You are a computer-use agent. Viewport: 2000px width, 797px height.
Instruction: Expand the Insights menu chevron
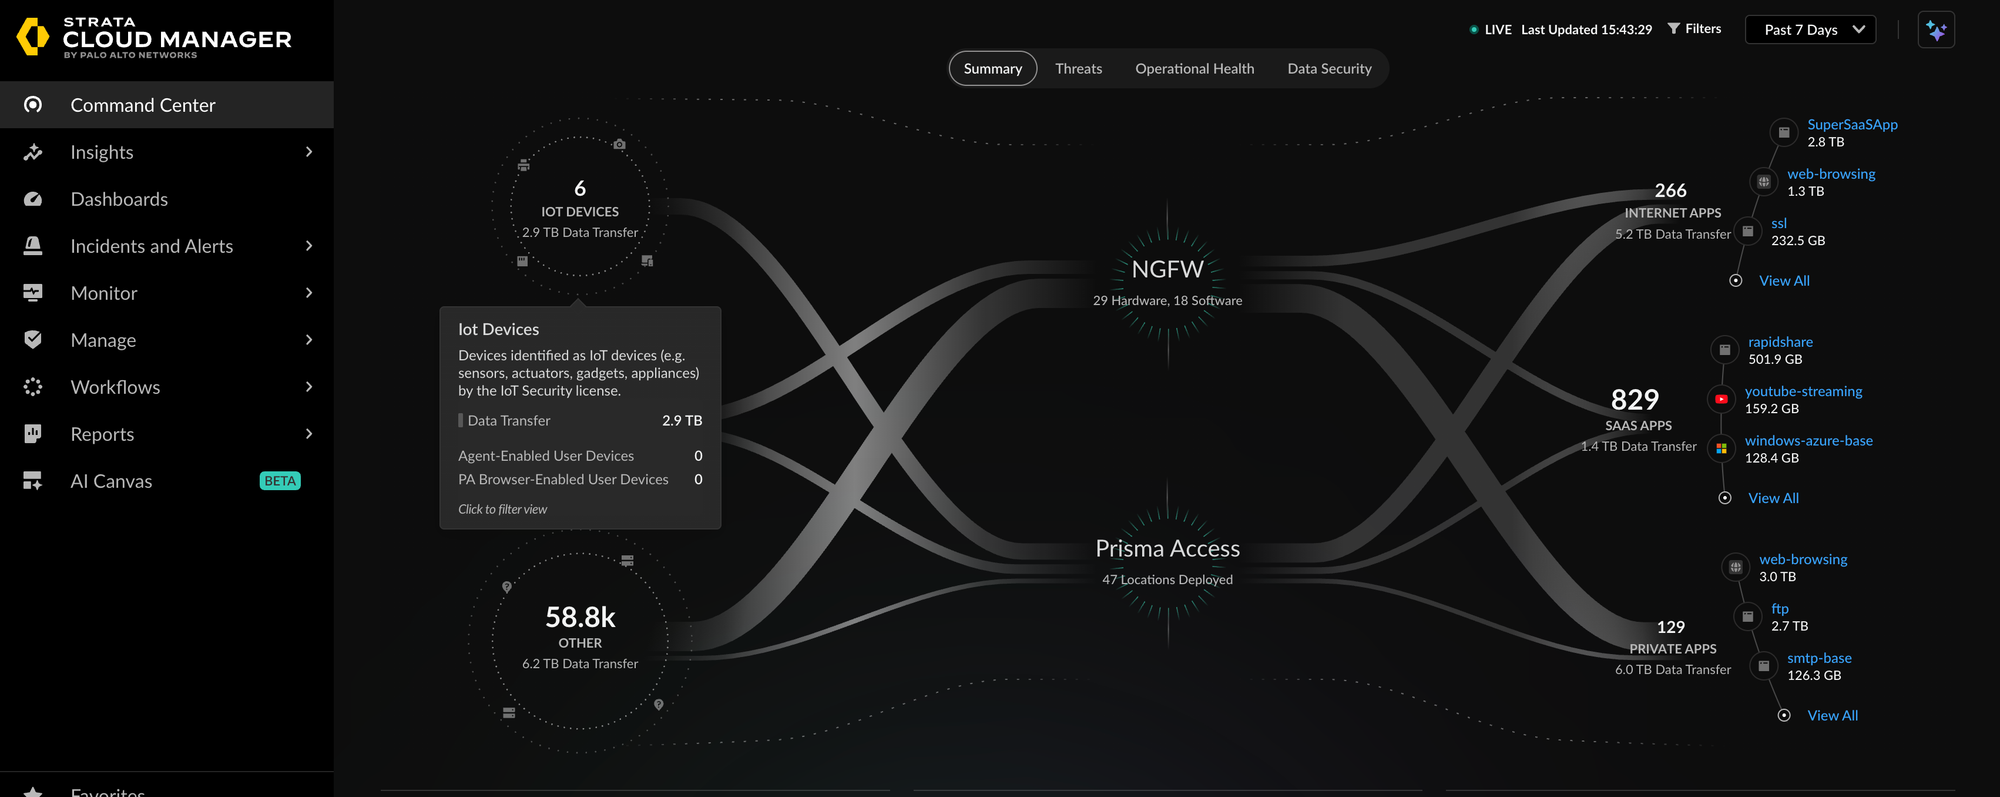point(309,152)
